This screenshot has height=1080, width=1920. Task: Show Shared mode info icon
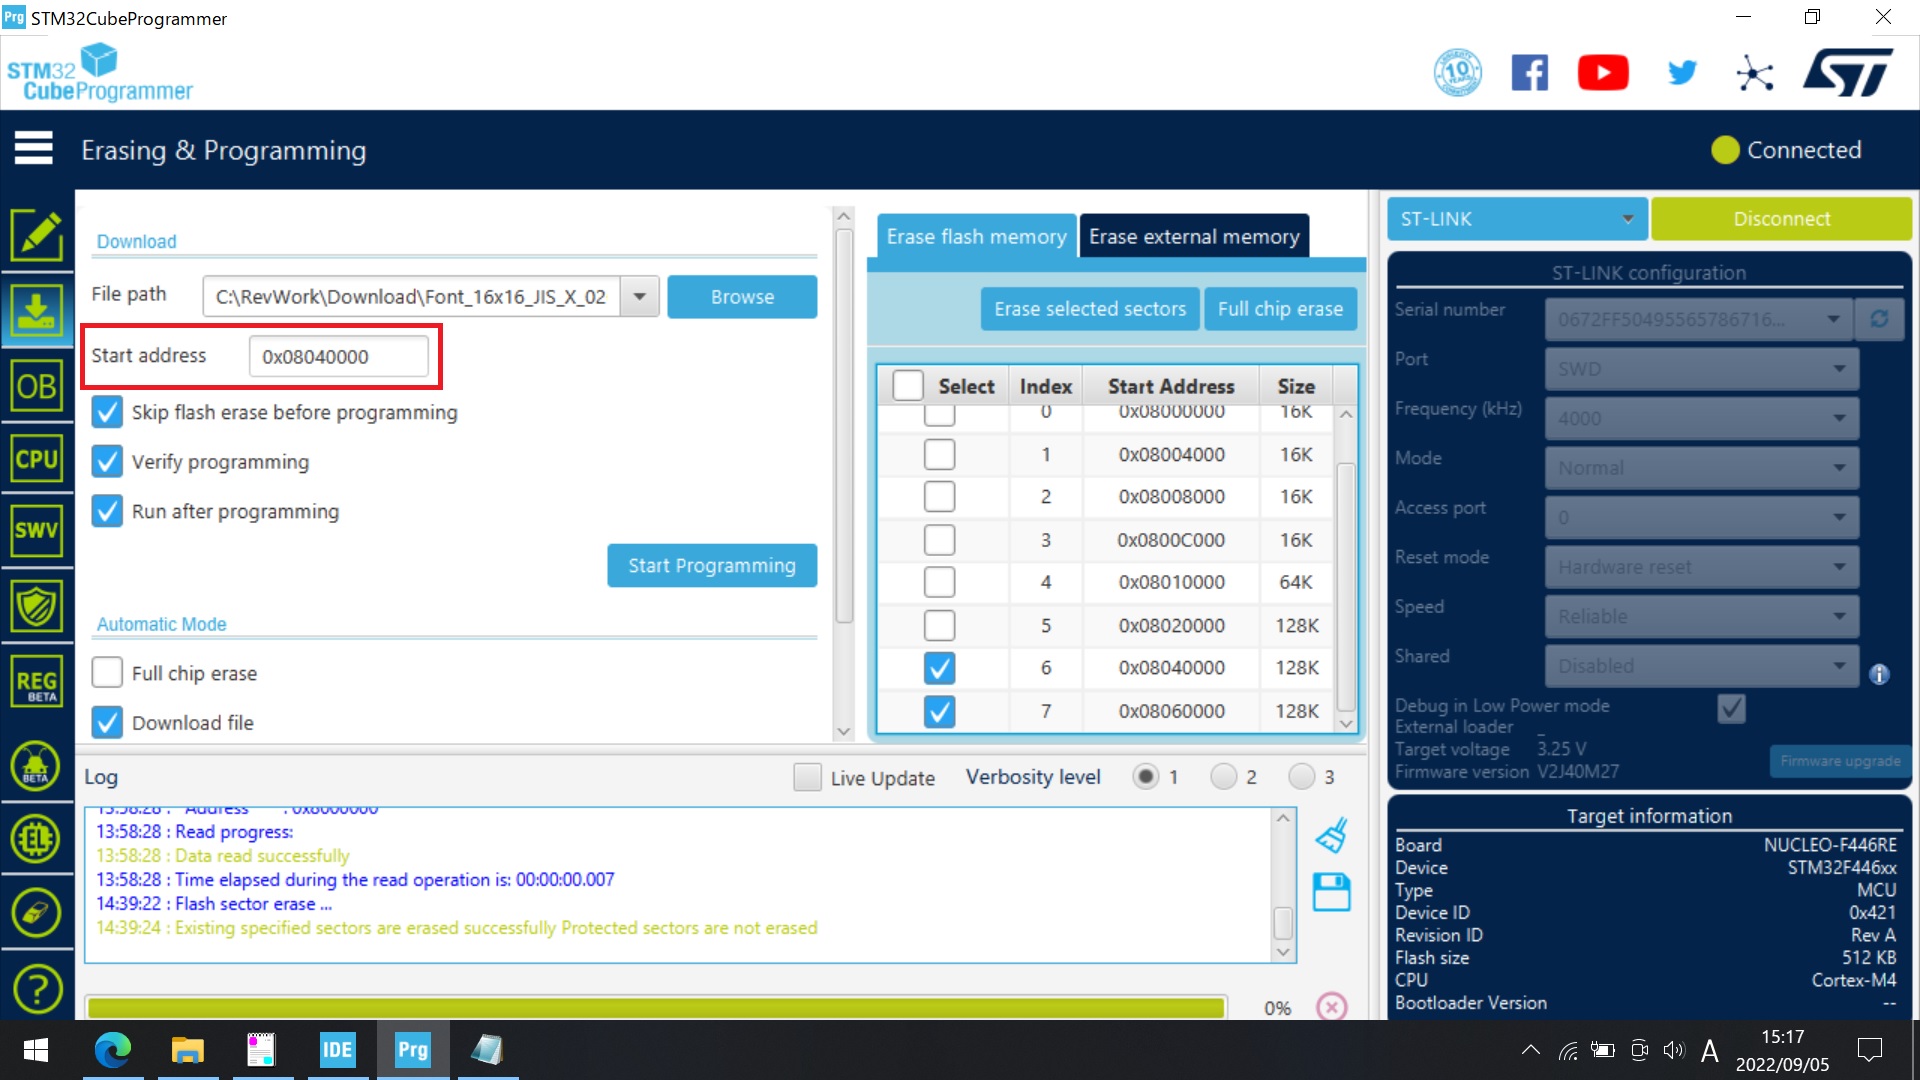coord(1879,675)
